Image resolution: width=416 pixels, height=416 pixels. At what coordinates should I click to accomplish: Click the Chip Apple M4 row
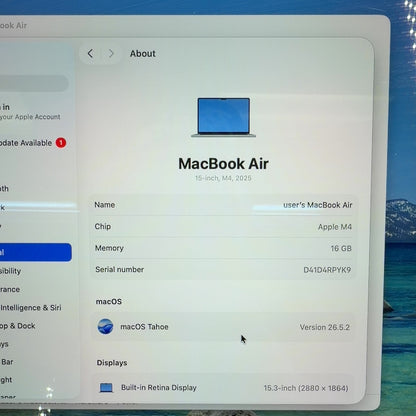tap(223, 227)
